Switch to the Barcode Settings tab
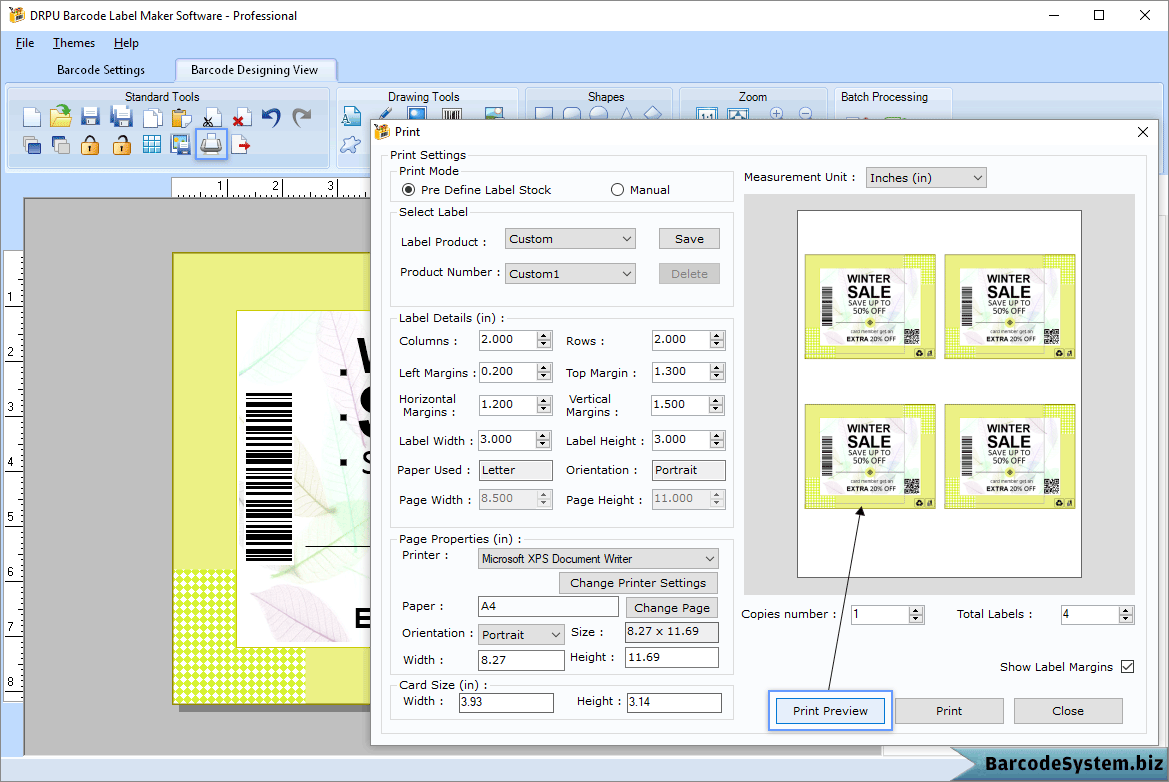 click(x=101, y=70)
